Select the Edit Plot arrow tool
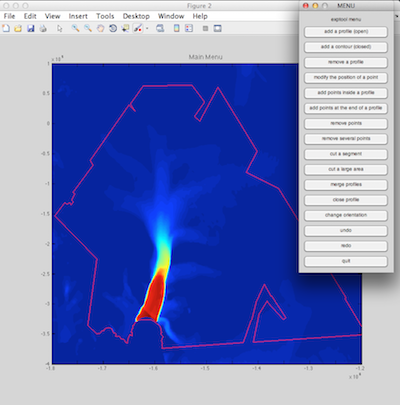Image resolution: width=400 pixels, height=405 pixels. [x=60, y=29]
